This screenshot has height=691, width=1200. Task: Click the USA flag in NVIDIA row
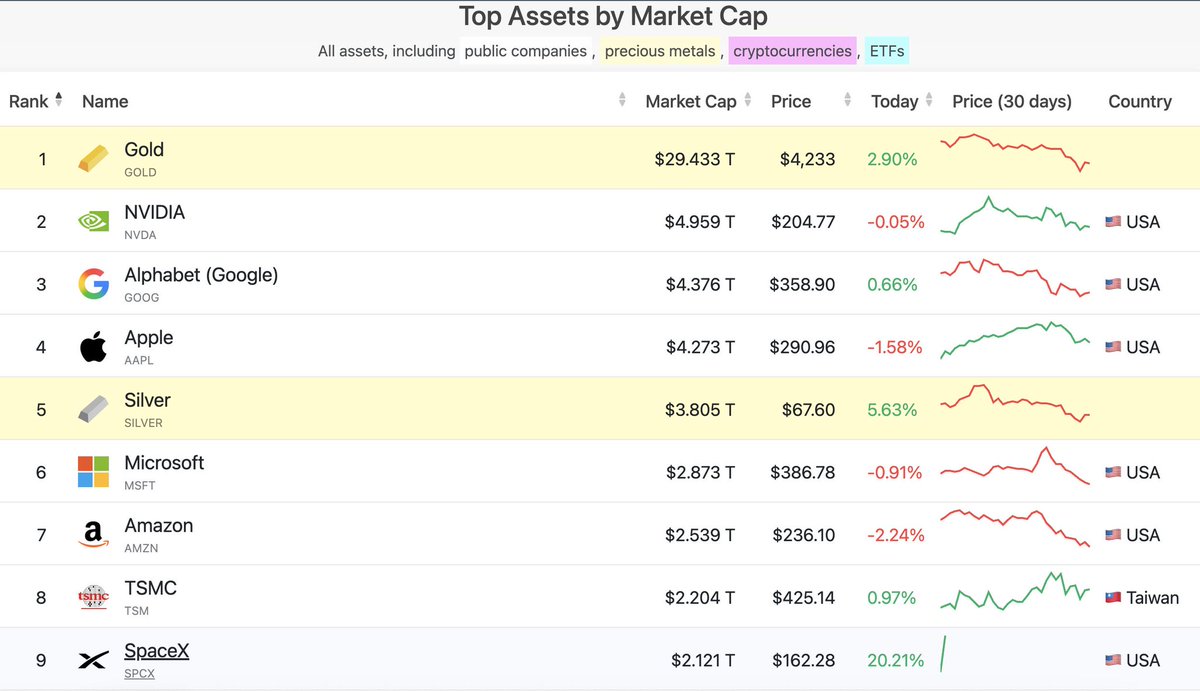tap(1113, 222)
